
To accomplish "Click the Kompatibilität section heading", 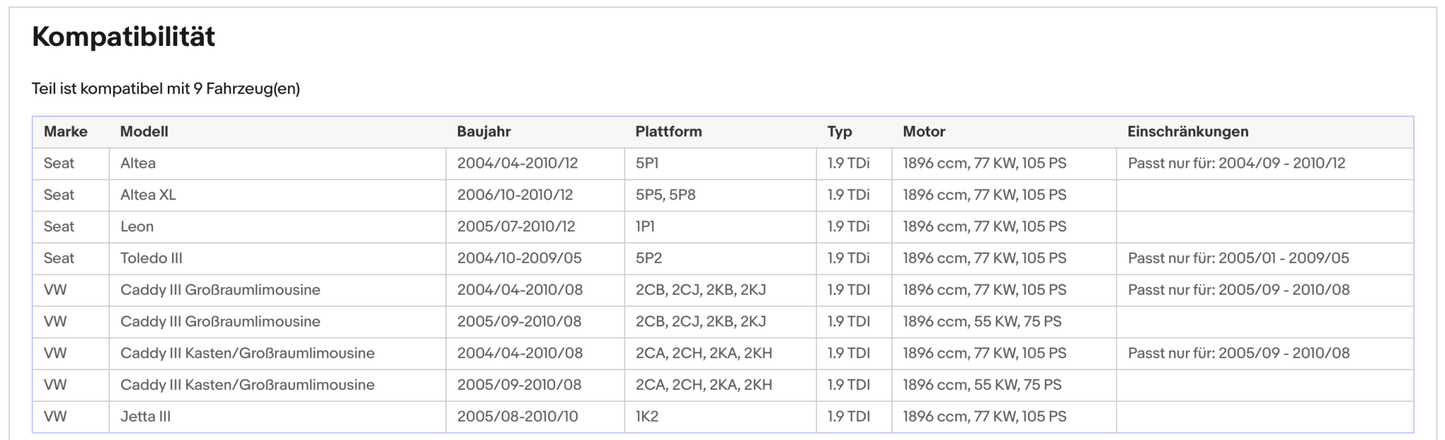I will [x=123, y=38].
